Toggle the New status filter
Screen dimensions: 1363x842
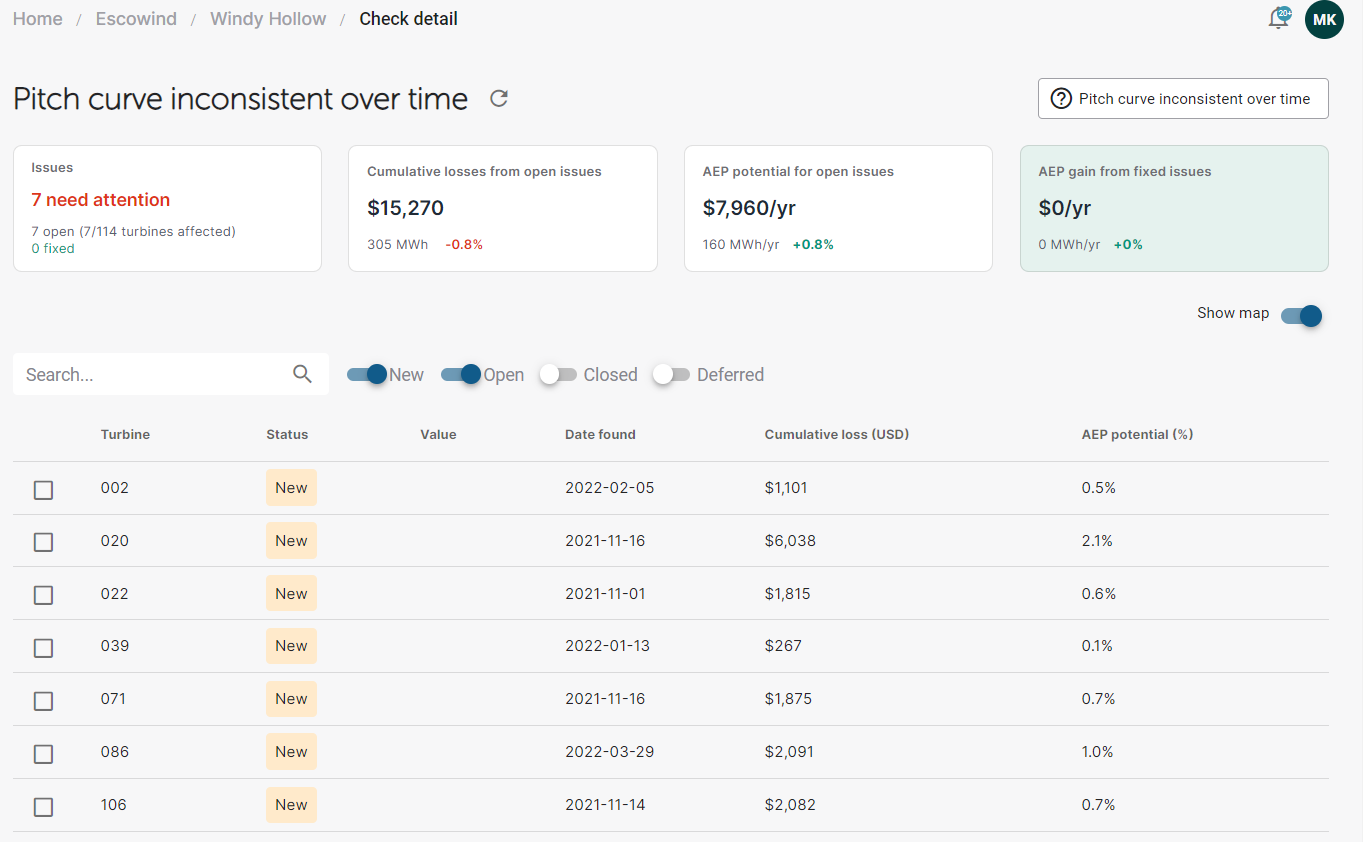pos(366,374)
